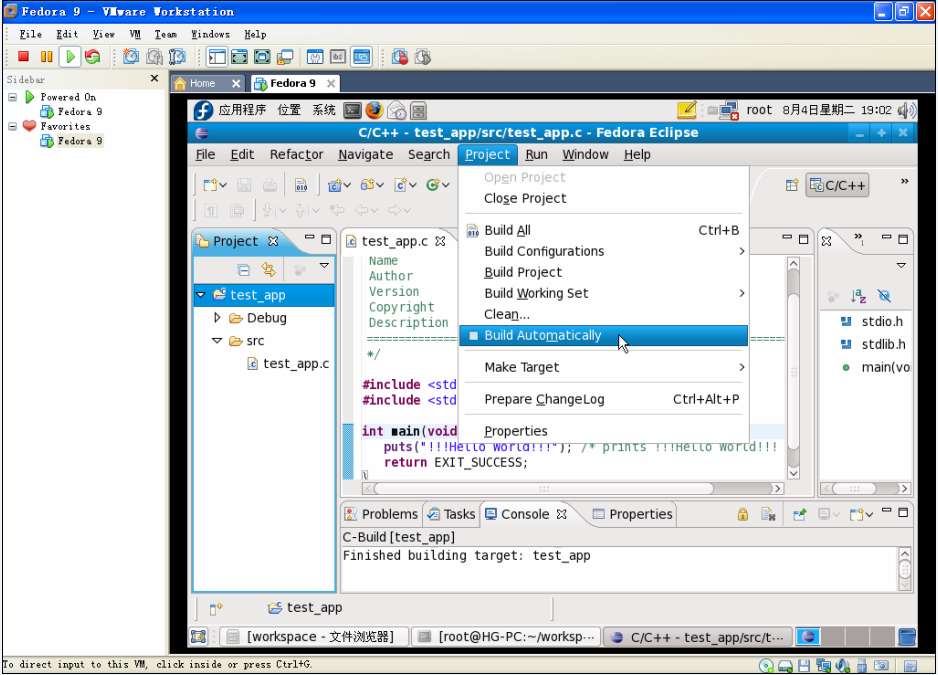The width and height of the screenshot is (938, 675).
Task: Switch to the Problems tab
Action: click(x=381, y=514)
